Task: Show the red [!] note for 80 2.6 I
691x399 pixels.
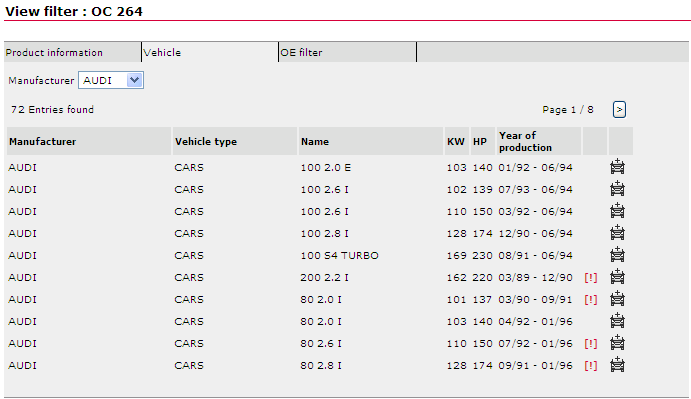Action: (x=591, y=344)
